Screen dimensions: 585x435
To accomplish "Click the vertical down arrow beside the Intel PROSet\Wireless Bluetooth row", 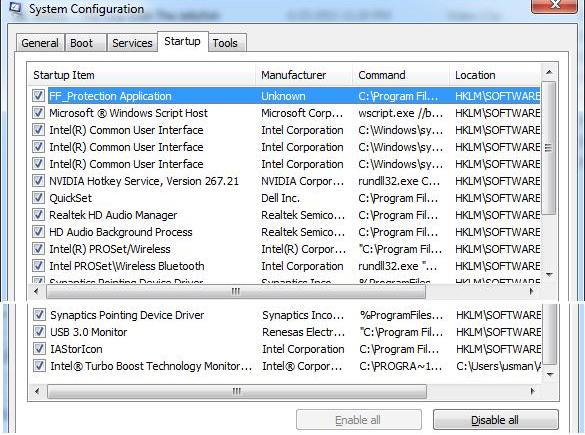I will (549, 275).
